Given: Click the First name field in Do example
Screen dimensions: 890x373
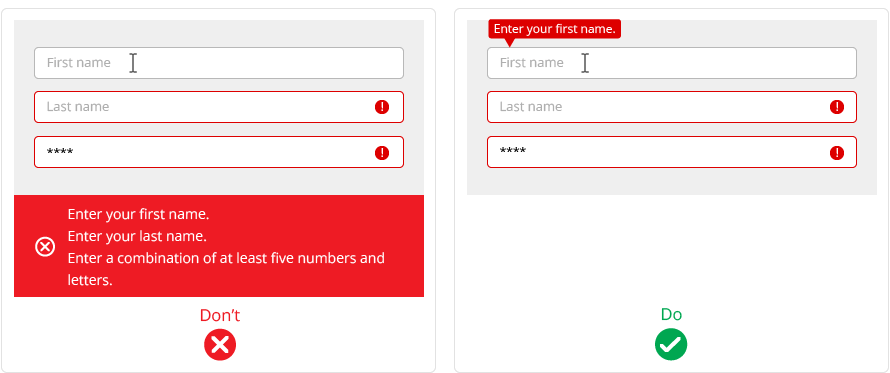Looking at the screenshot, I should point(671,63).
